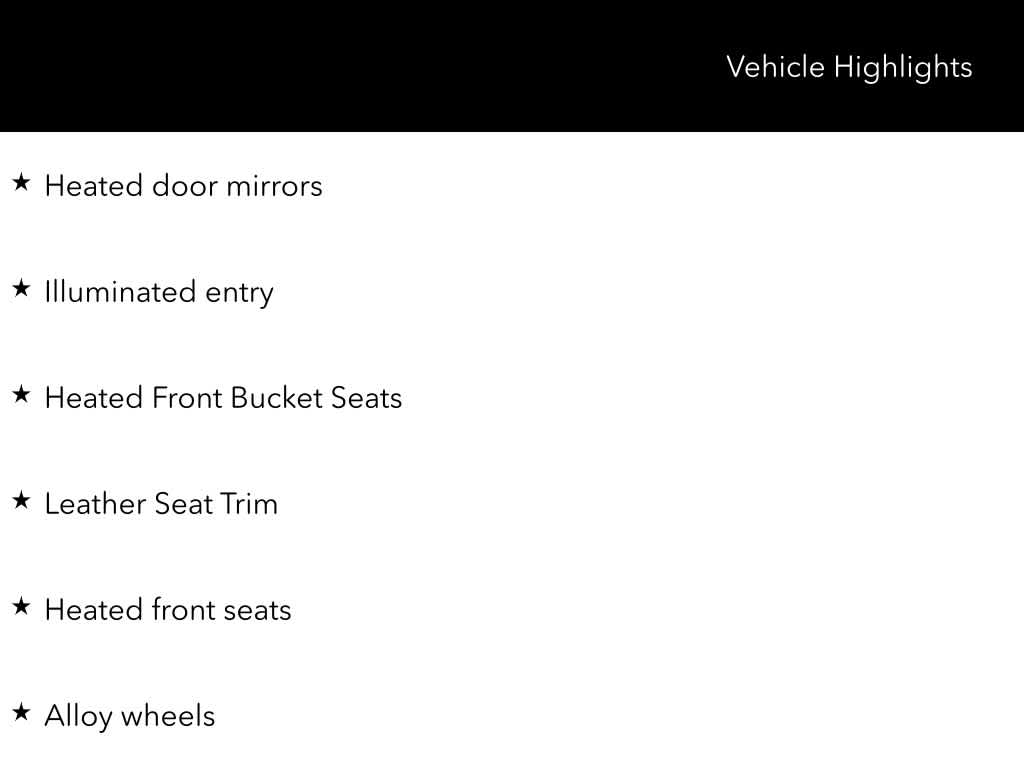The width and height of the screenshot is (1024, 768).
Task: Click the word "Highlights" in the header
Action: 903,67
